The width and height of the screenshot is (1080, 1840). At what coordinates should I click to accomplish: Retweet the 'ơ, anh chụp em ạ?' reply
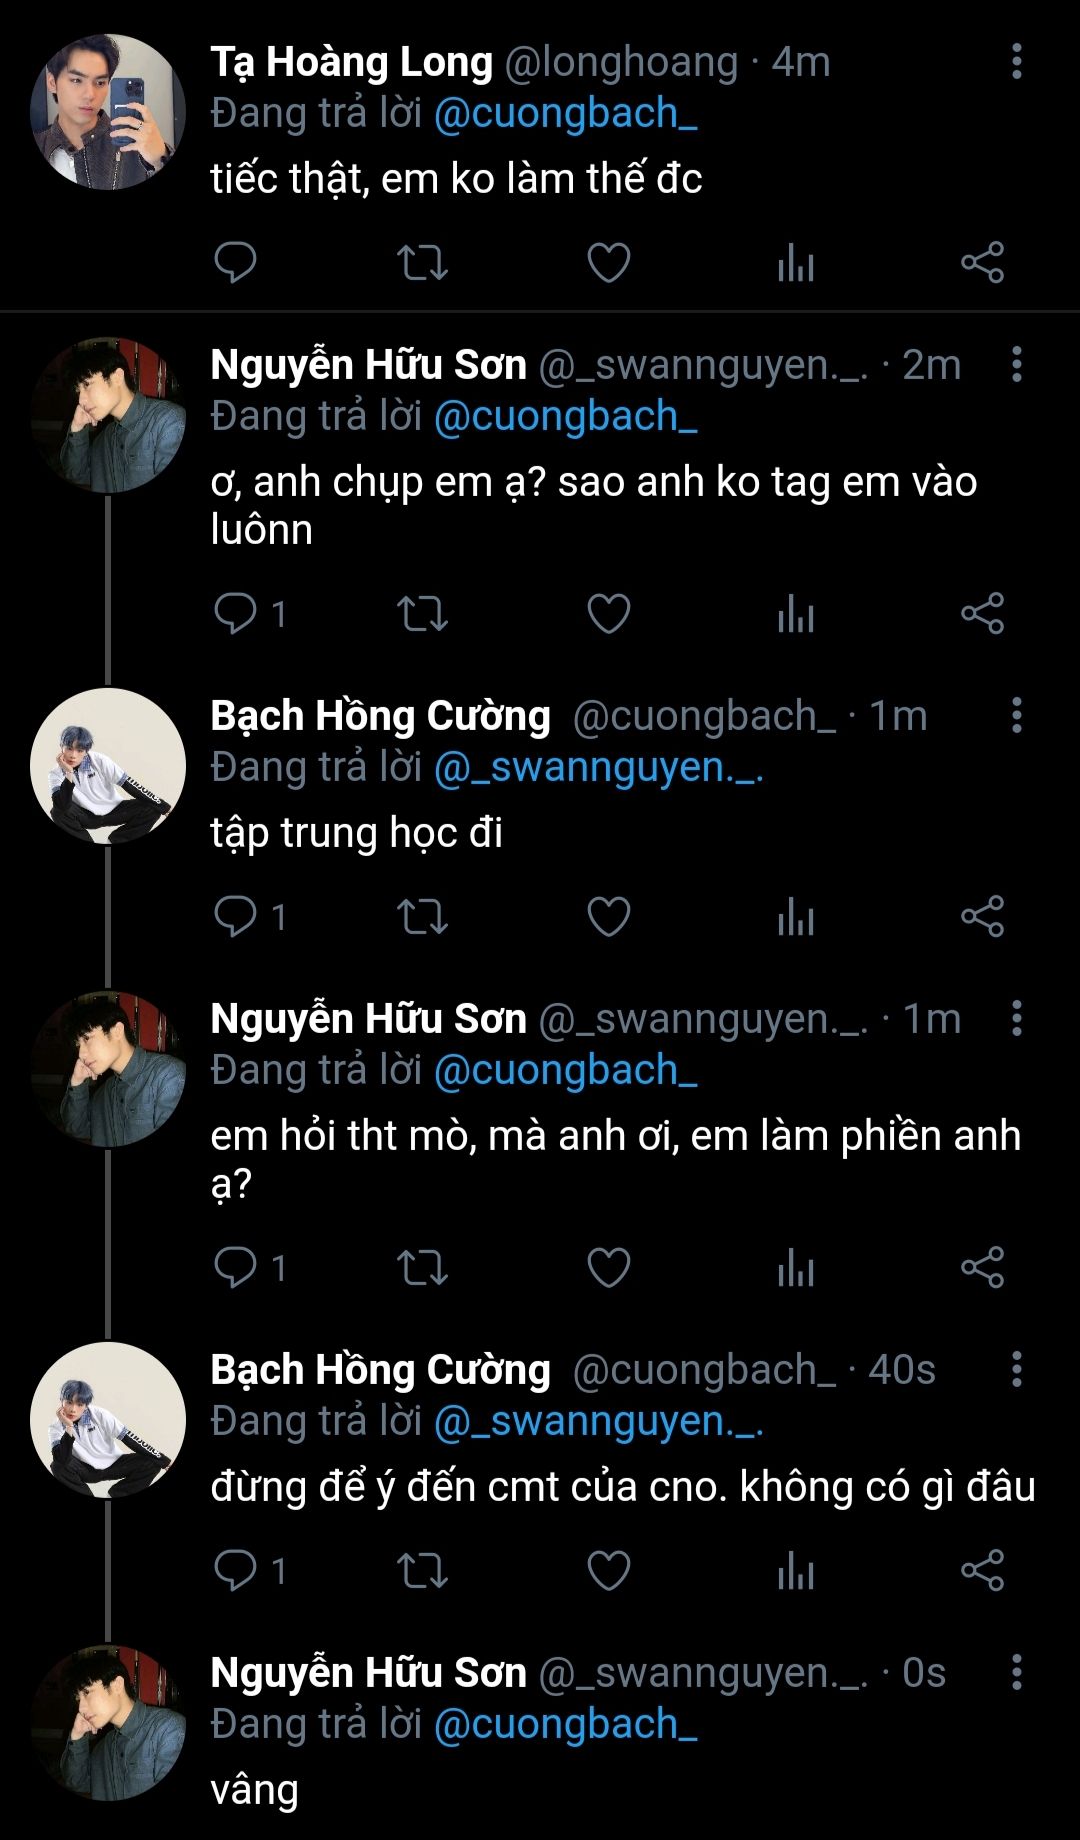point(422,614)
